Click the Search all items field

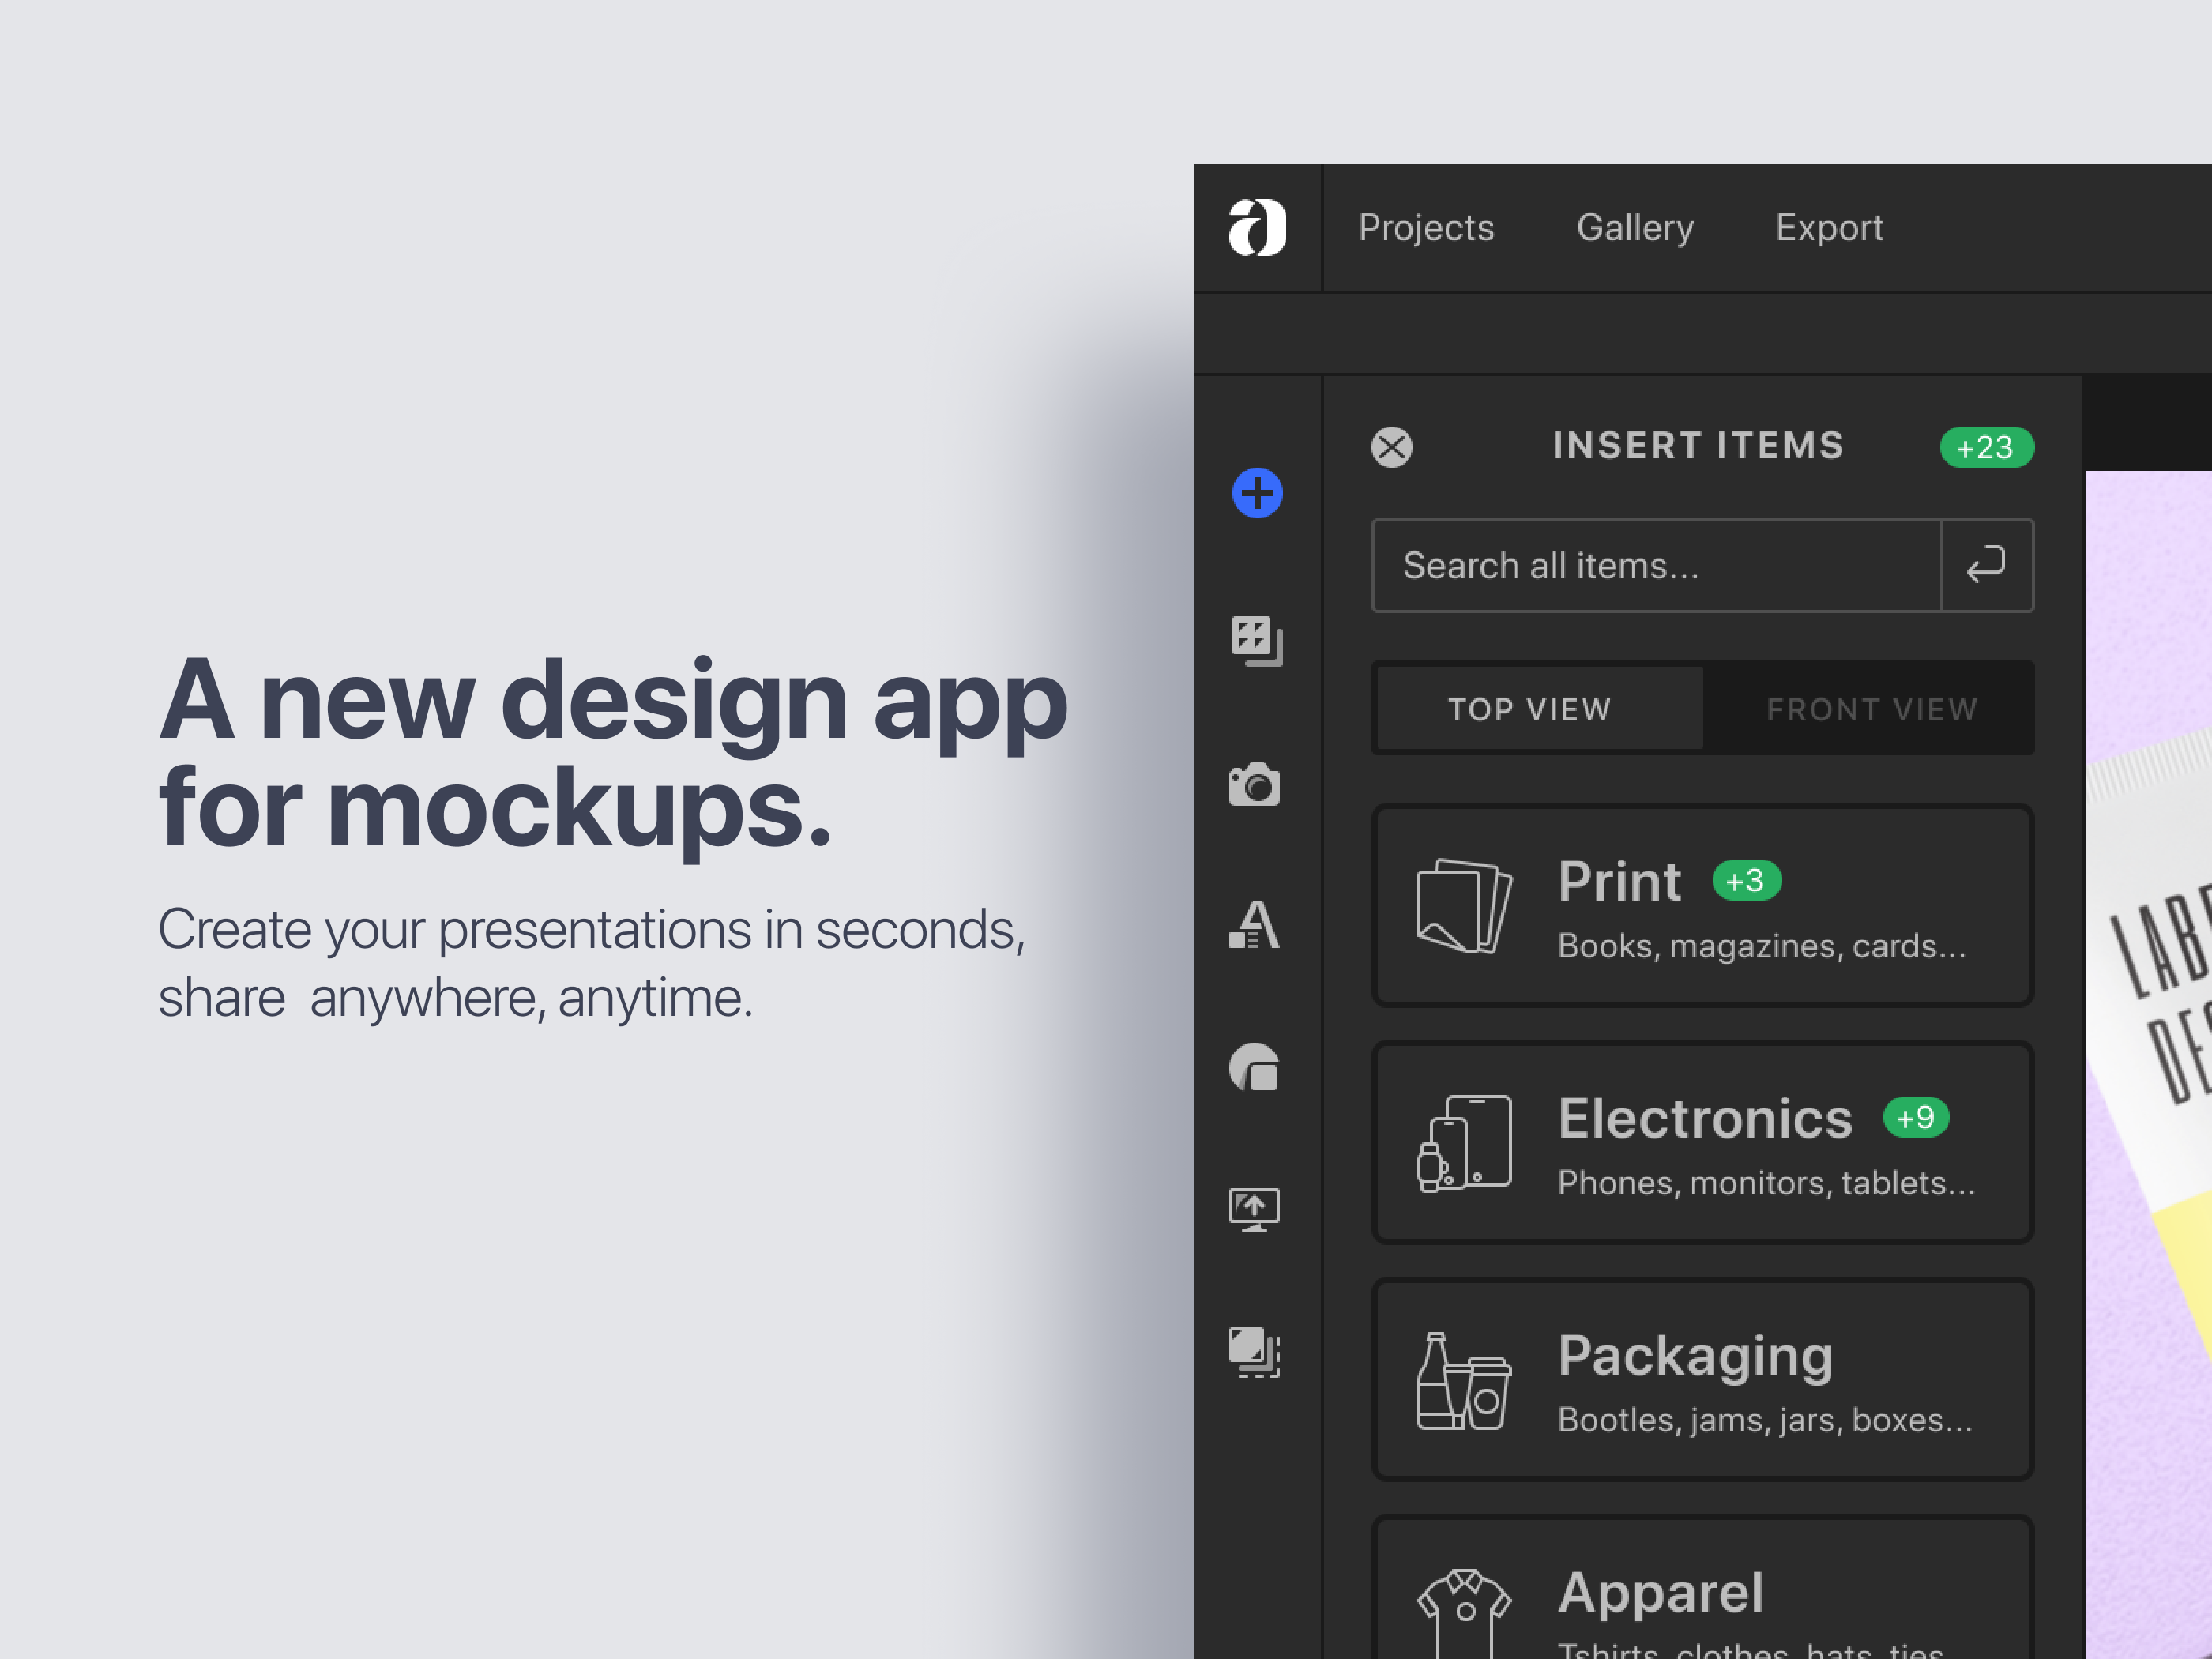[1655, 565]
